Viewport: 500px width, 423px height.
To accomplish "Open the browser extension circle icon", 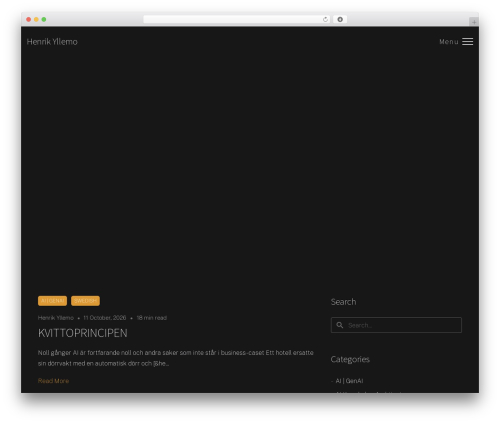I will [340, 19].
